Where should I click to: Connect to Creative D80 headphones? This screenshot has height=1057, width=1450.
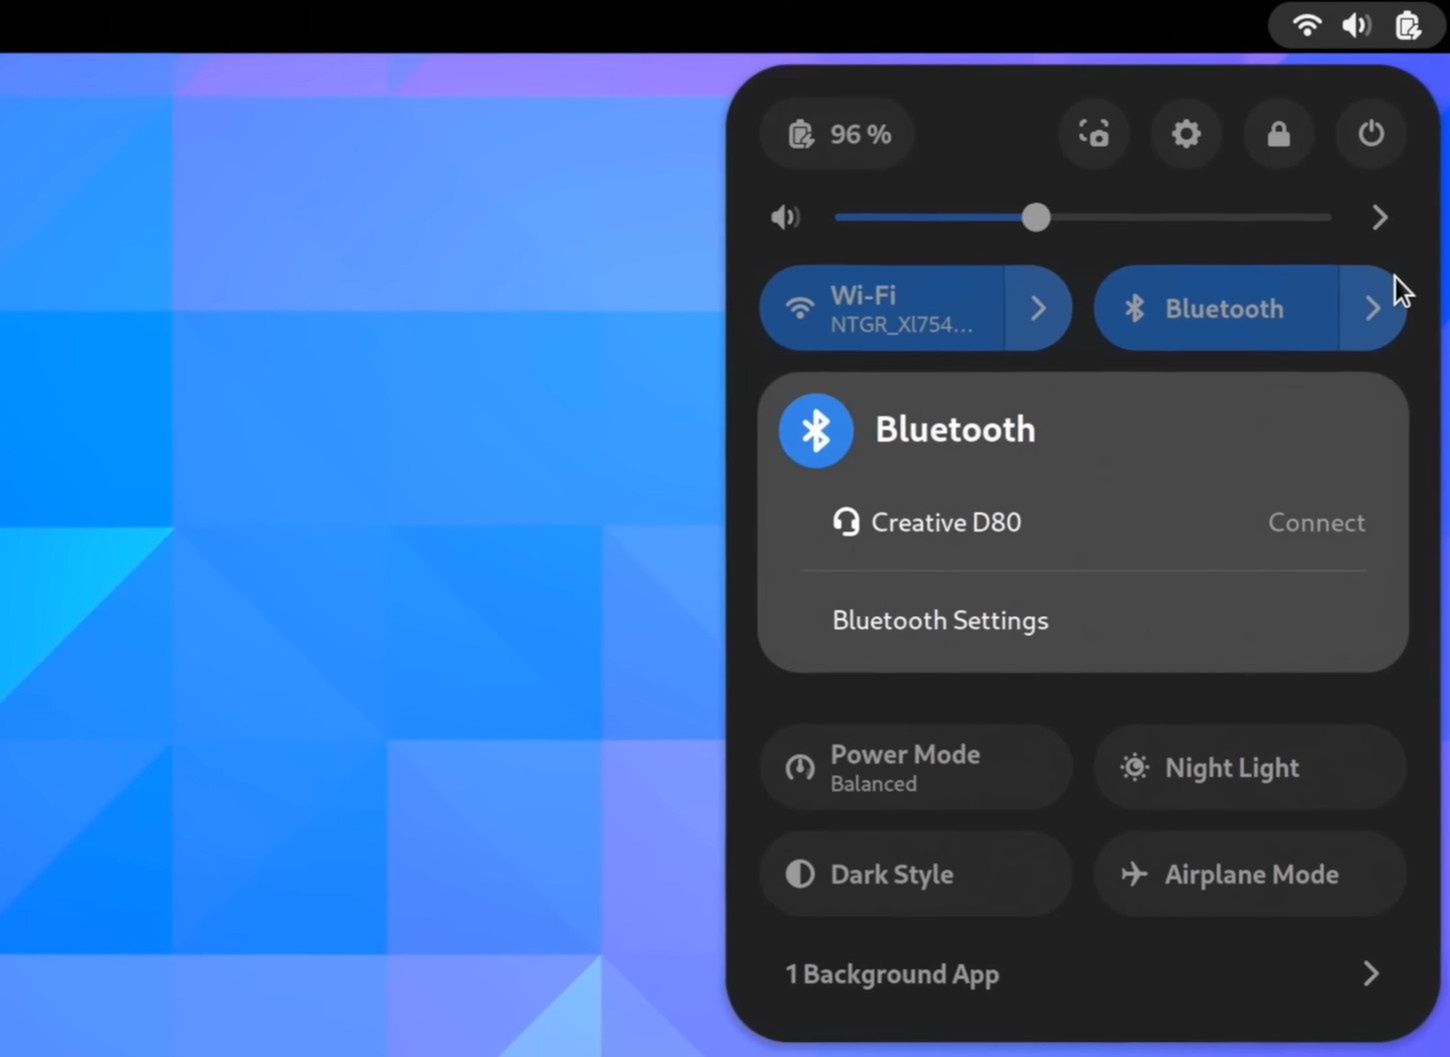coord(1316,522)
